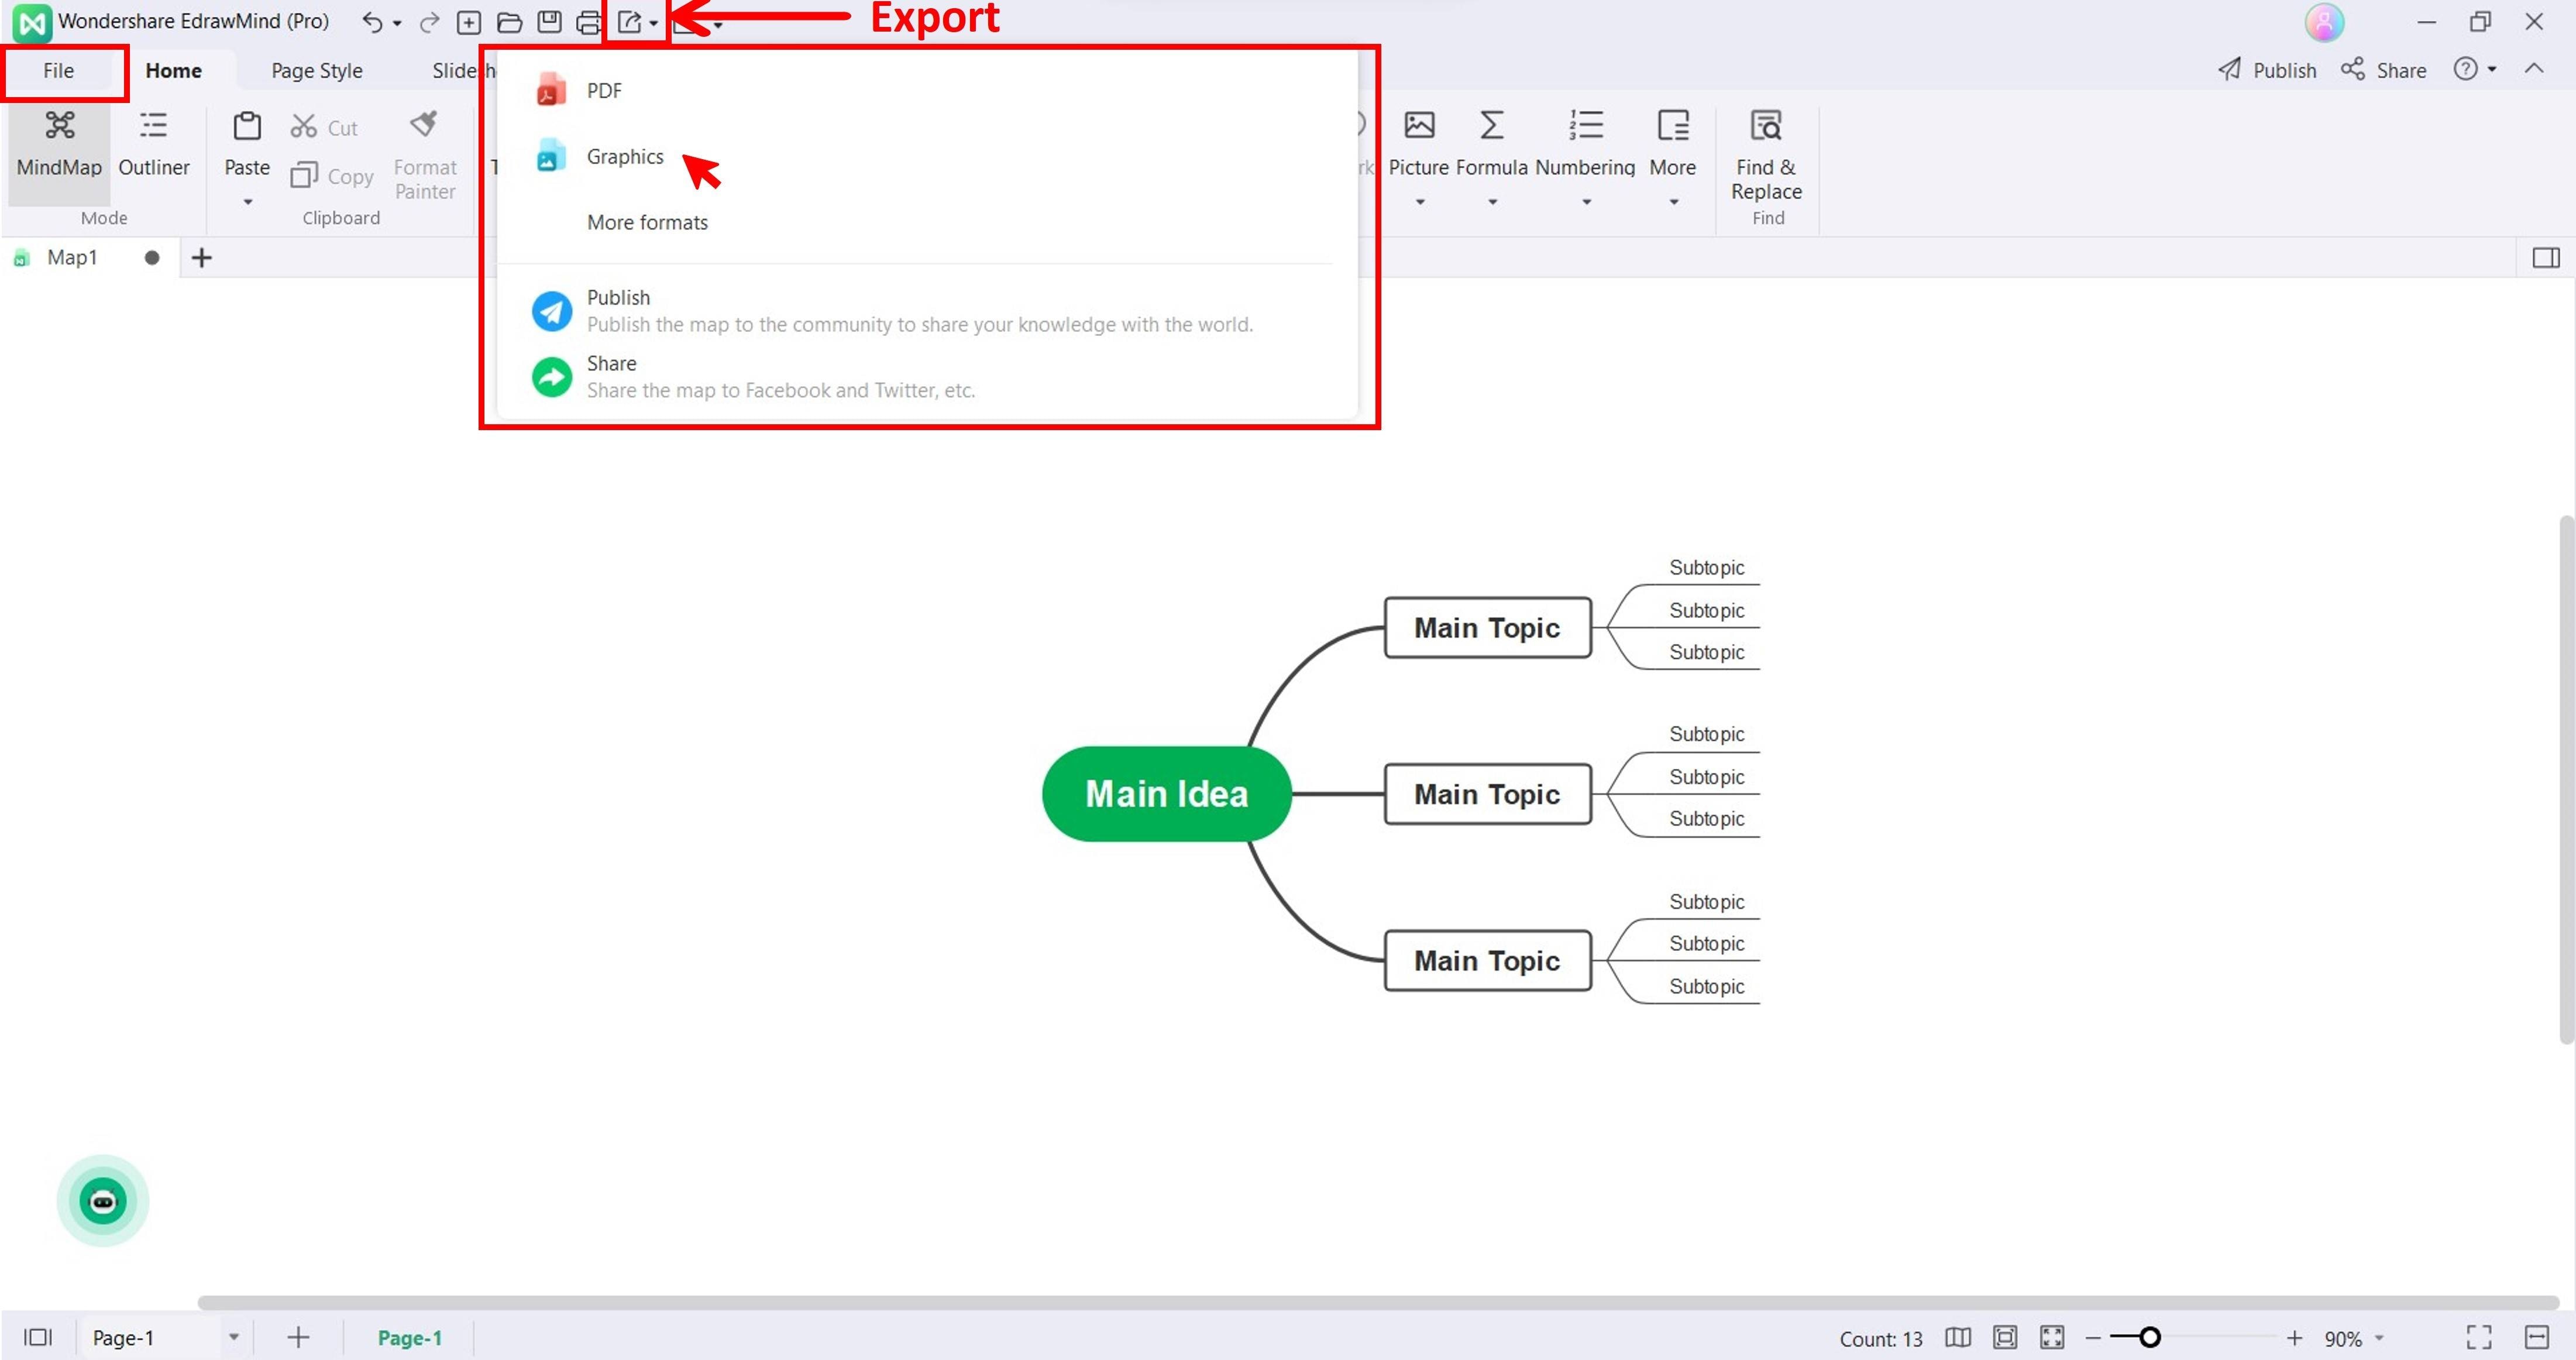Viewport: 2576px width, 1360px height.
Task: Click Publish button at top right
Action: [x=2268, y=70]
